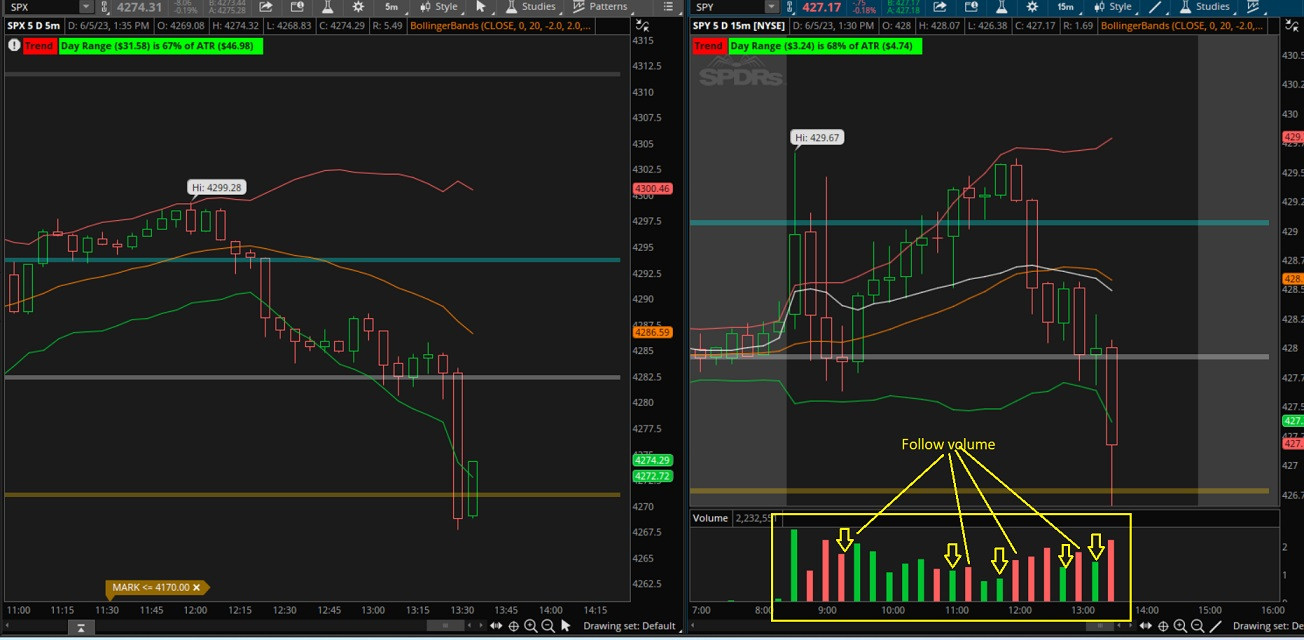Click the 4286.59 orange price tag on SPX axis

[x=651, y=332]
